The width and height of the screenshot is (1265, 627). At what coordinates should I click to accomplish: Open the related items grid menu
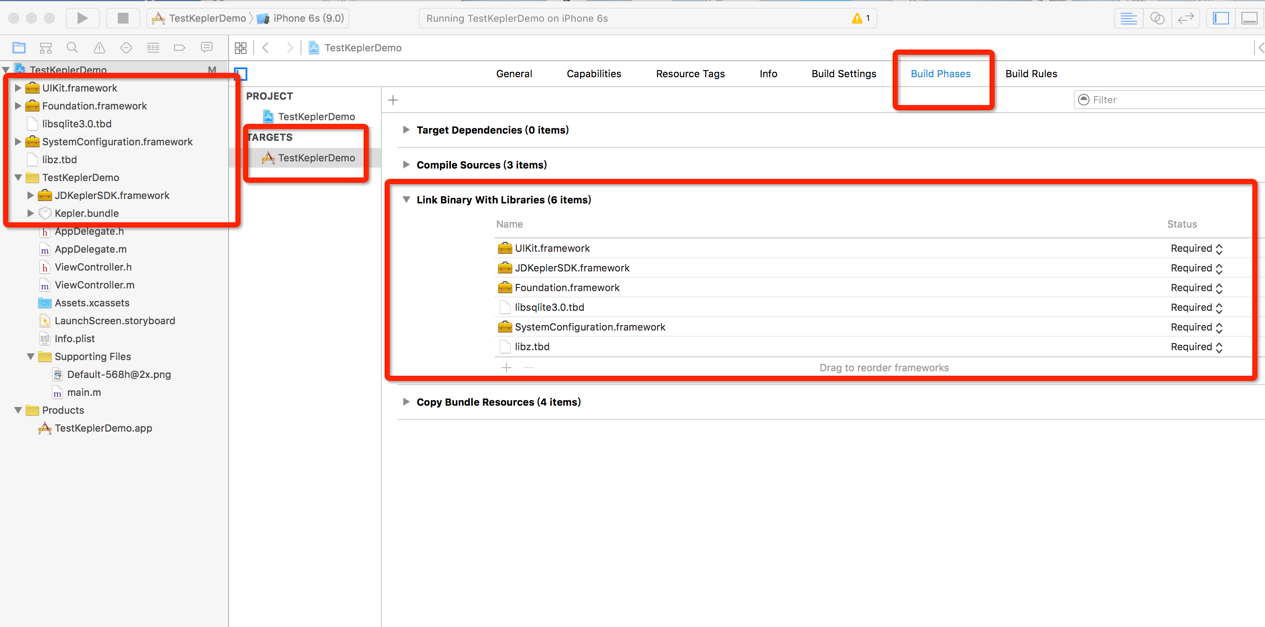tap(241, 48)
